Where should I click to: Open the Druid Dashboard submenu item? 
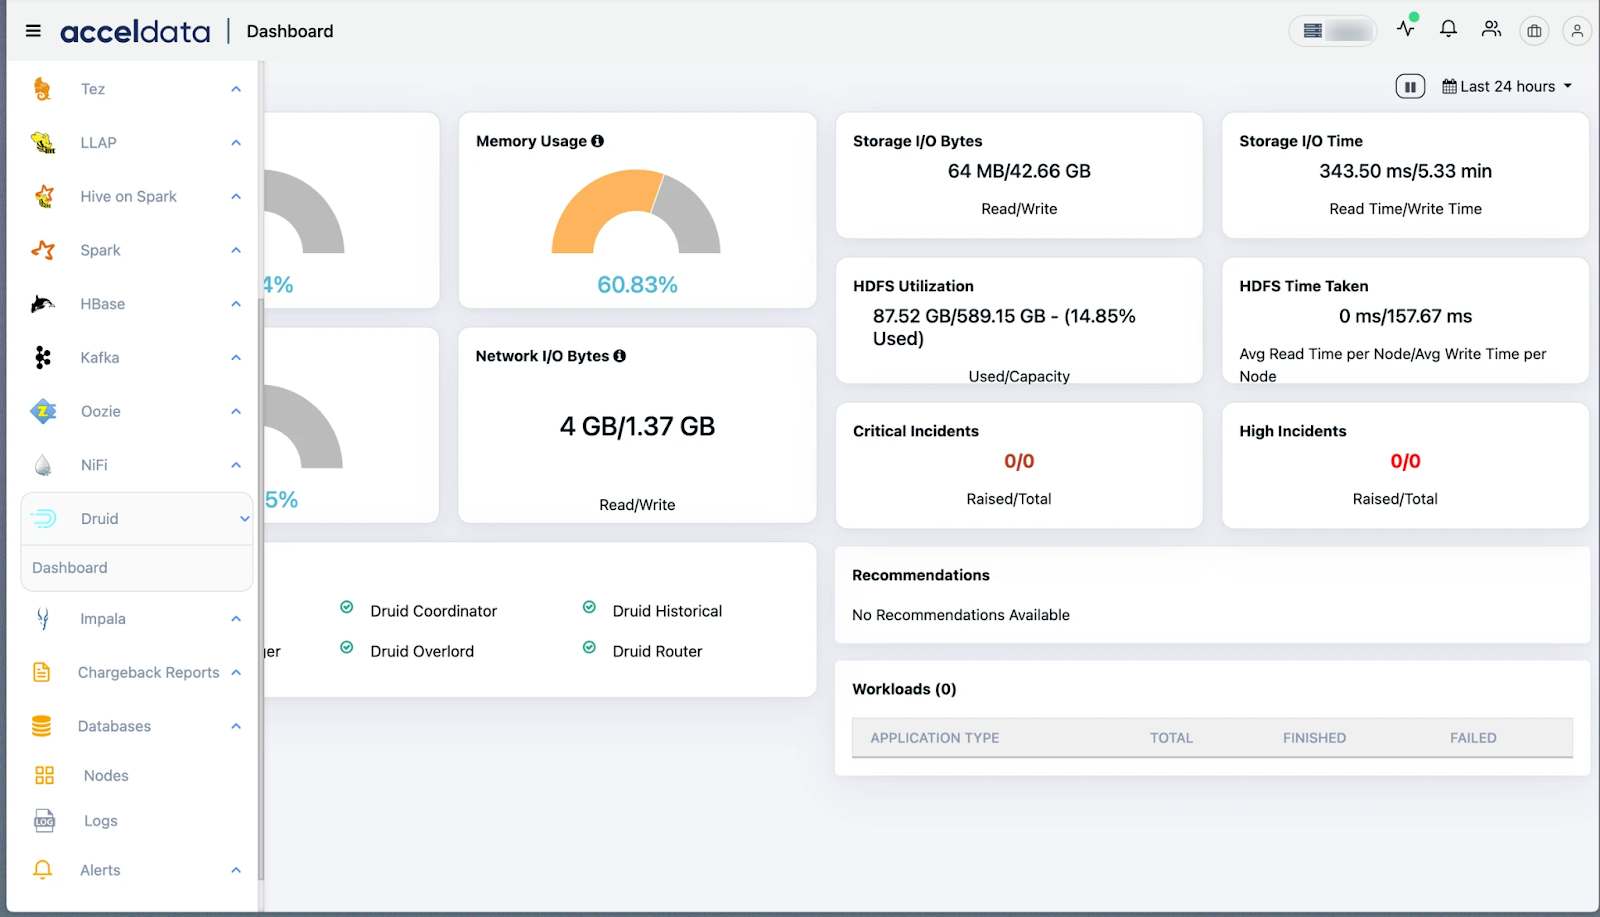click(x=70, y=568)
